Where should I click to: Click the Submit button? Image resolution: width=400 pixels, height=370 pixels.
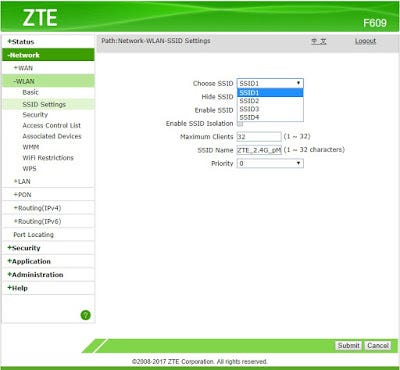pos(348,345)
